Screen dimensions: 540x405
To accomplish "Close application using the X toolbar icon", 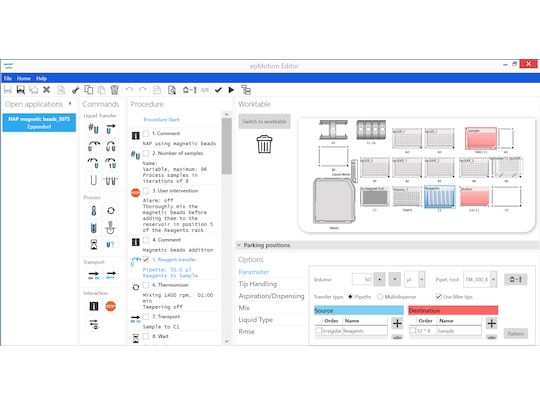I will (46, 90).
